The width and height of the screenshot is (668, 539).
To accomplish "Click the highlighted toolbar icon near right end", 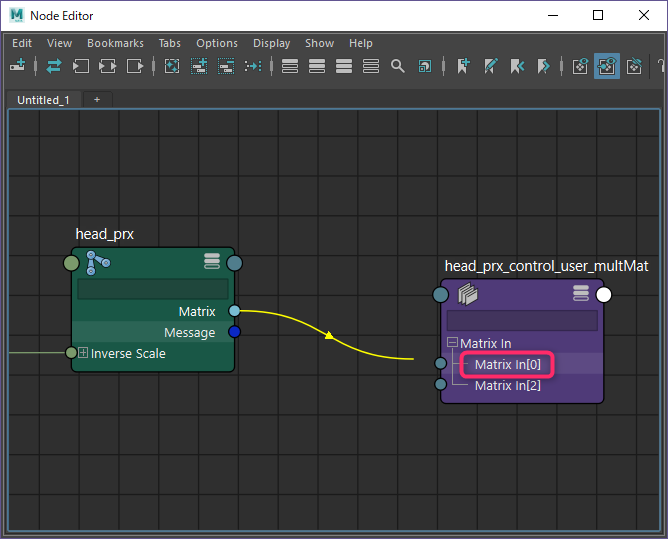I will pyautogui.click(x=606, y=66).
